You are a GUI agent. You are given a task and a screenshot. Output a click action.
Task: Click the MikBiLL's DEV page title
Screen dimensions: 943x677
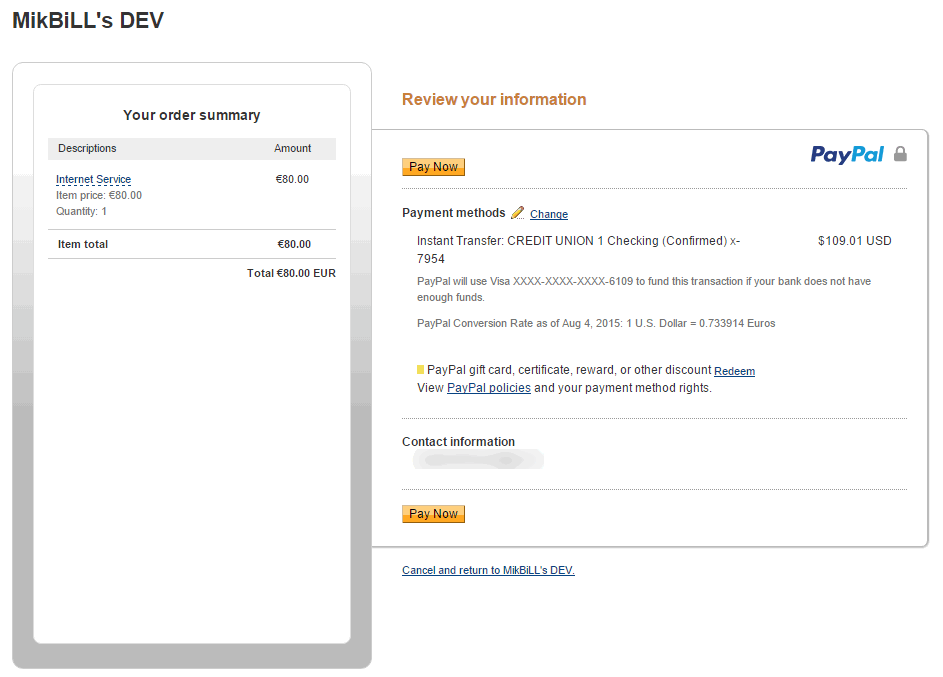[88, 21]
